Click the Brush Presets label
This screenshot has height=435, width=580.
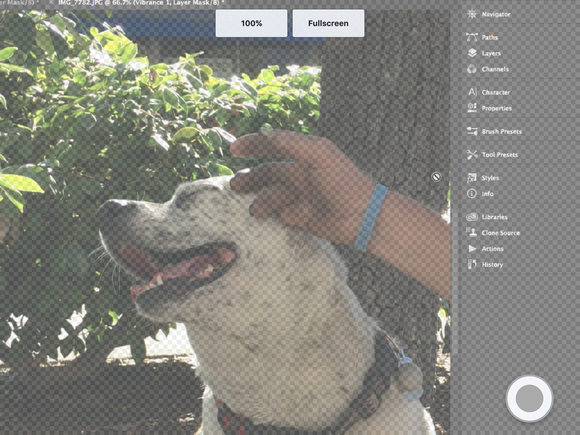click(502, 132)
